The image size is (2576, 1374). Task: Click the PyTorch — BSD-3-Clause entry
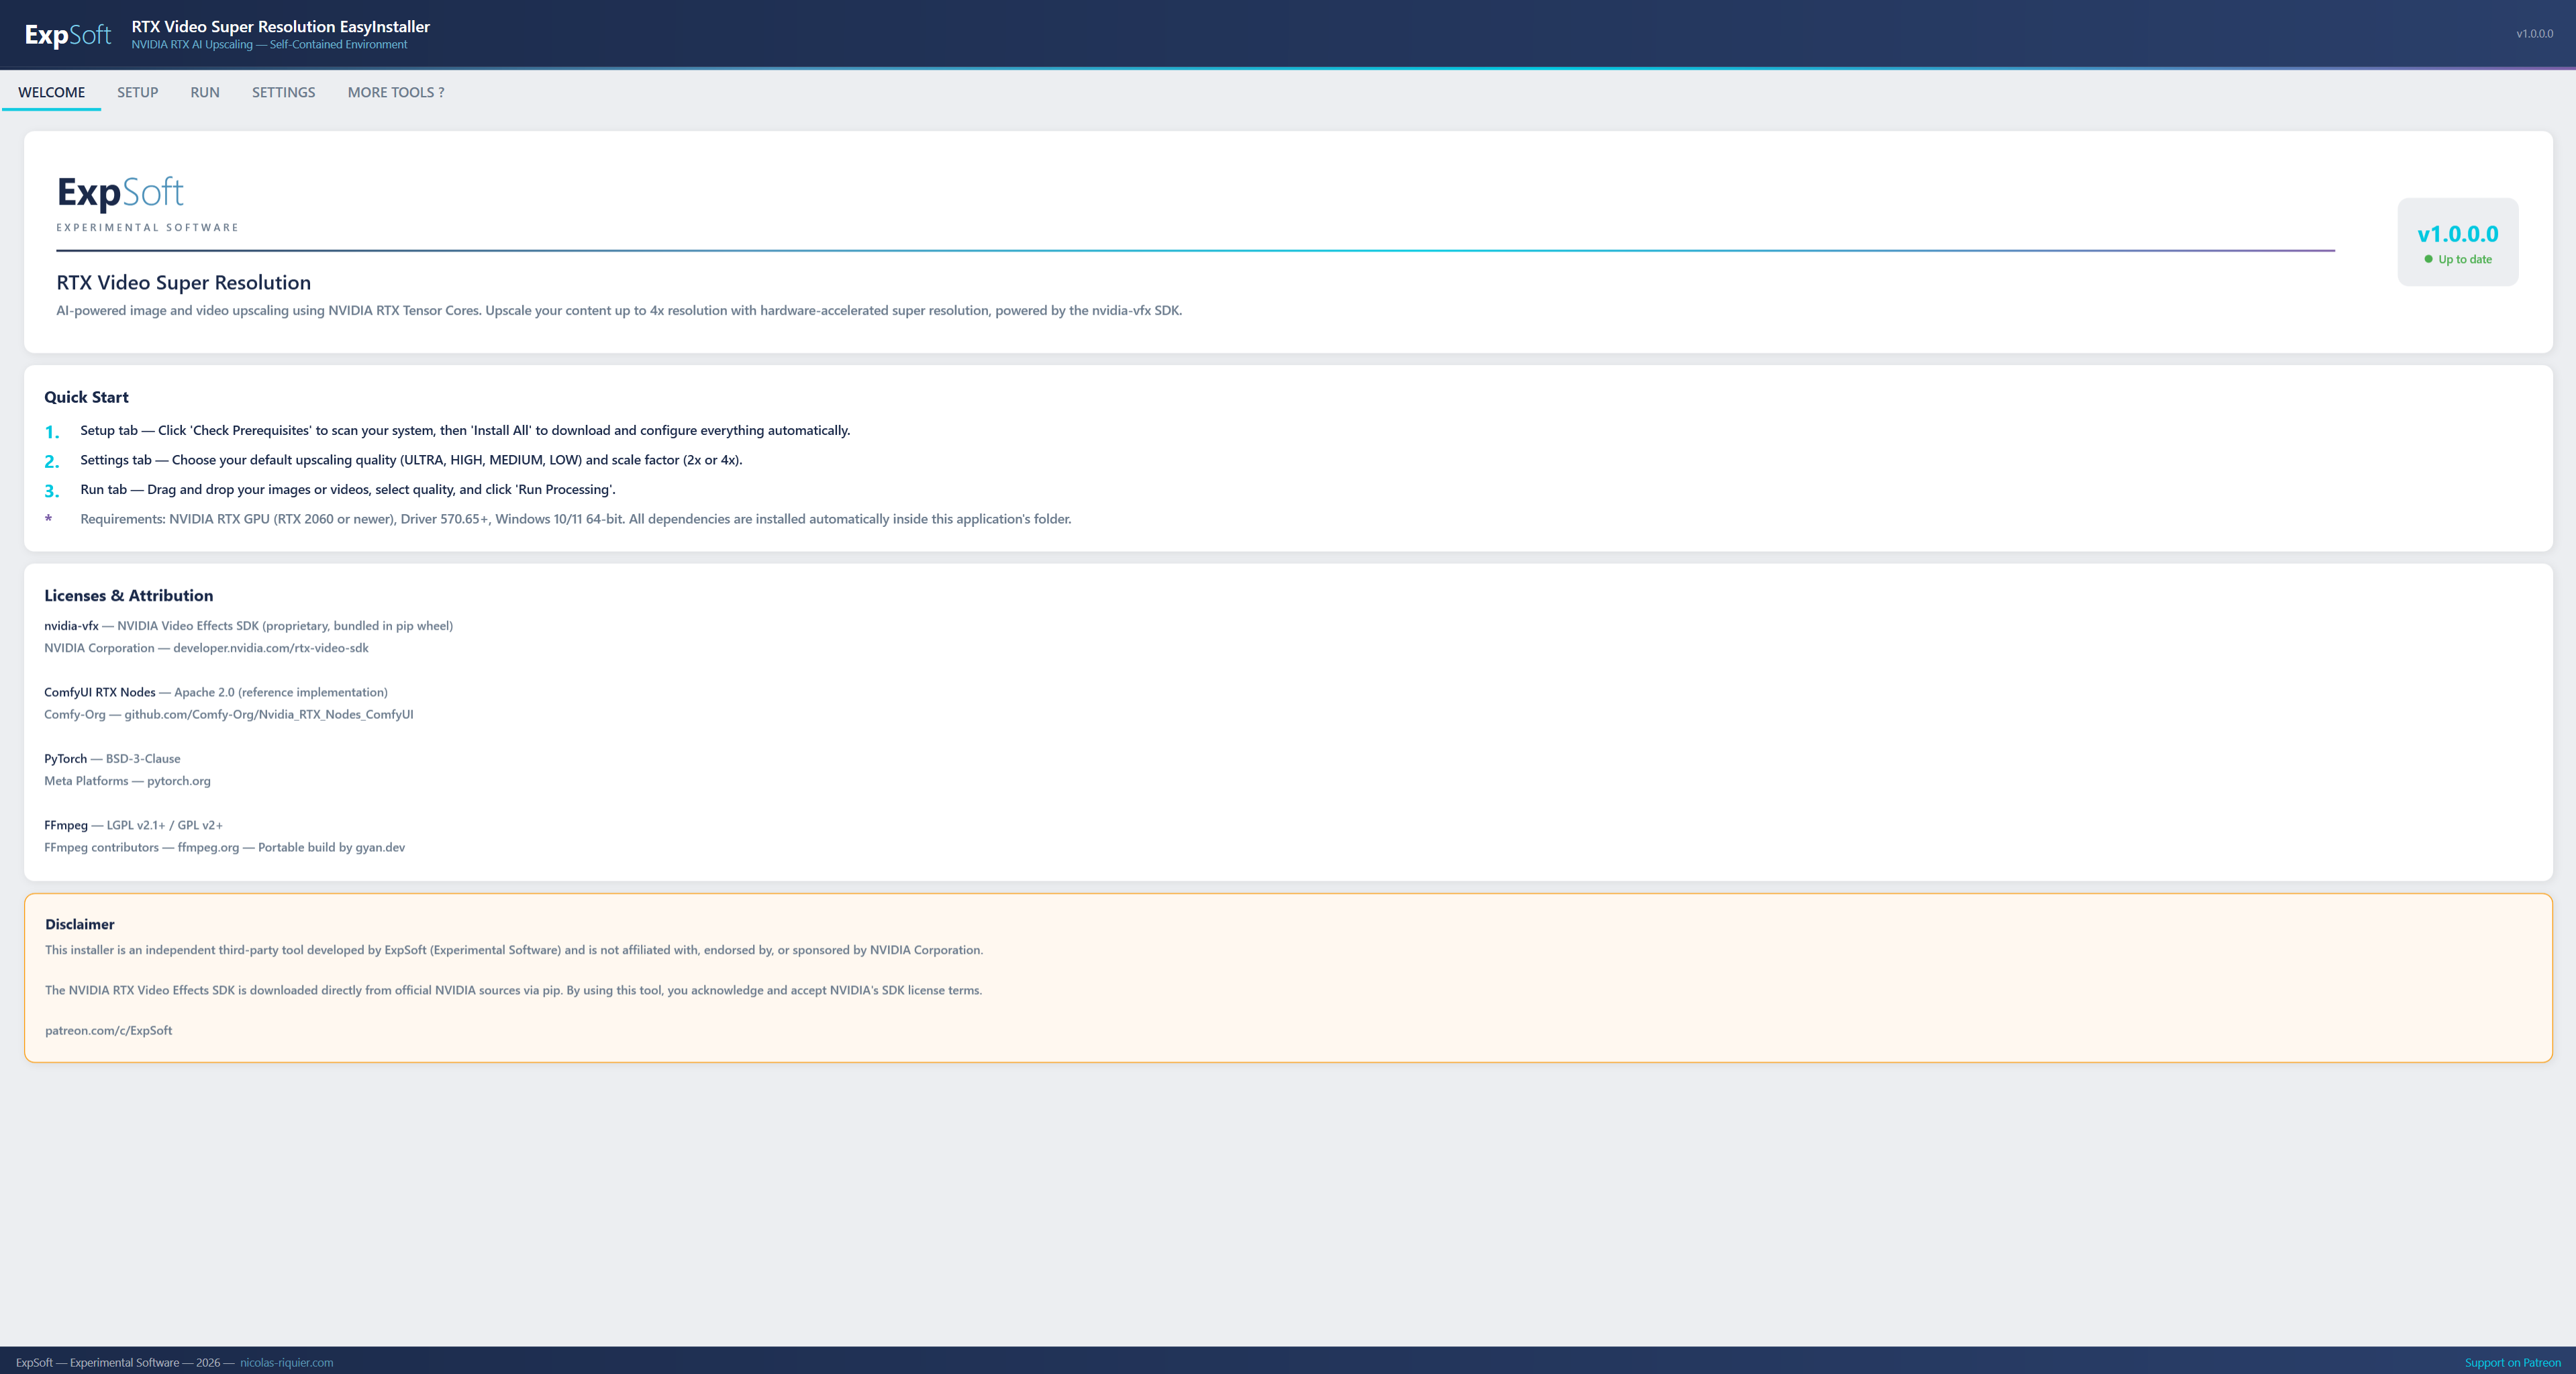pos(112,759)
